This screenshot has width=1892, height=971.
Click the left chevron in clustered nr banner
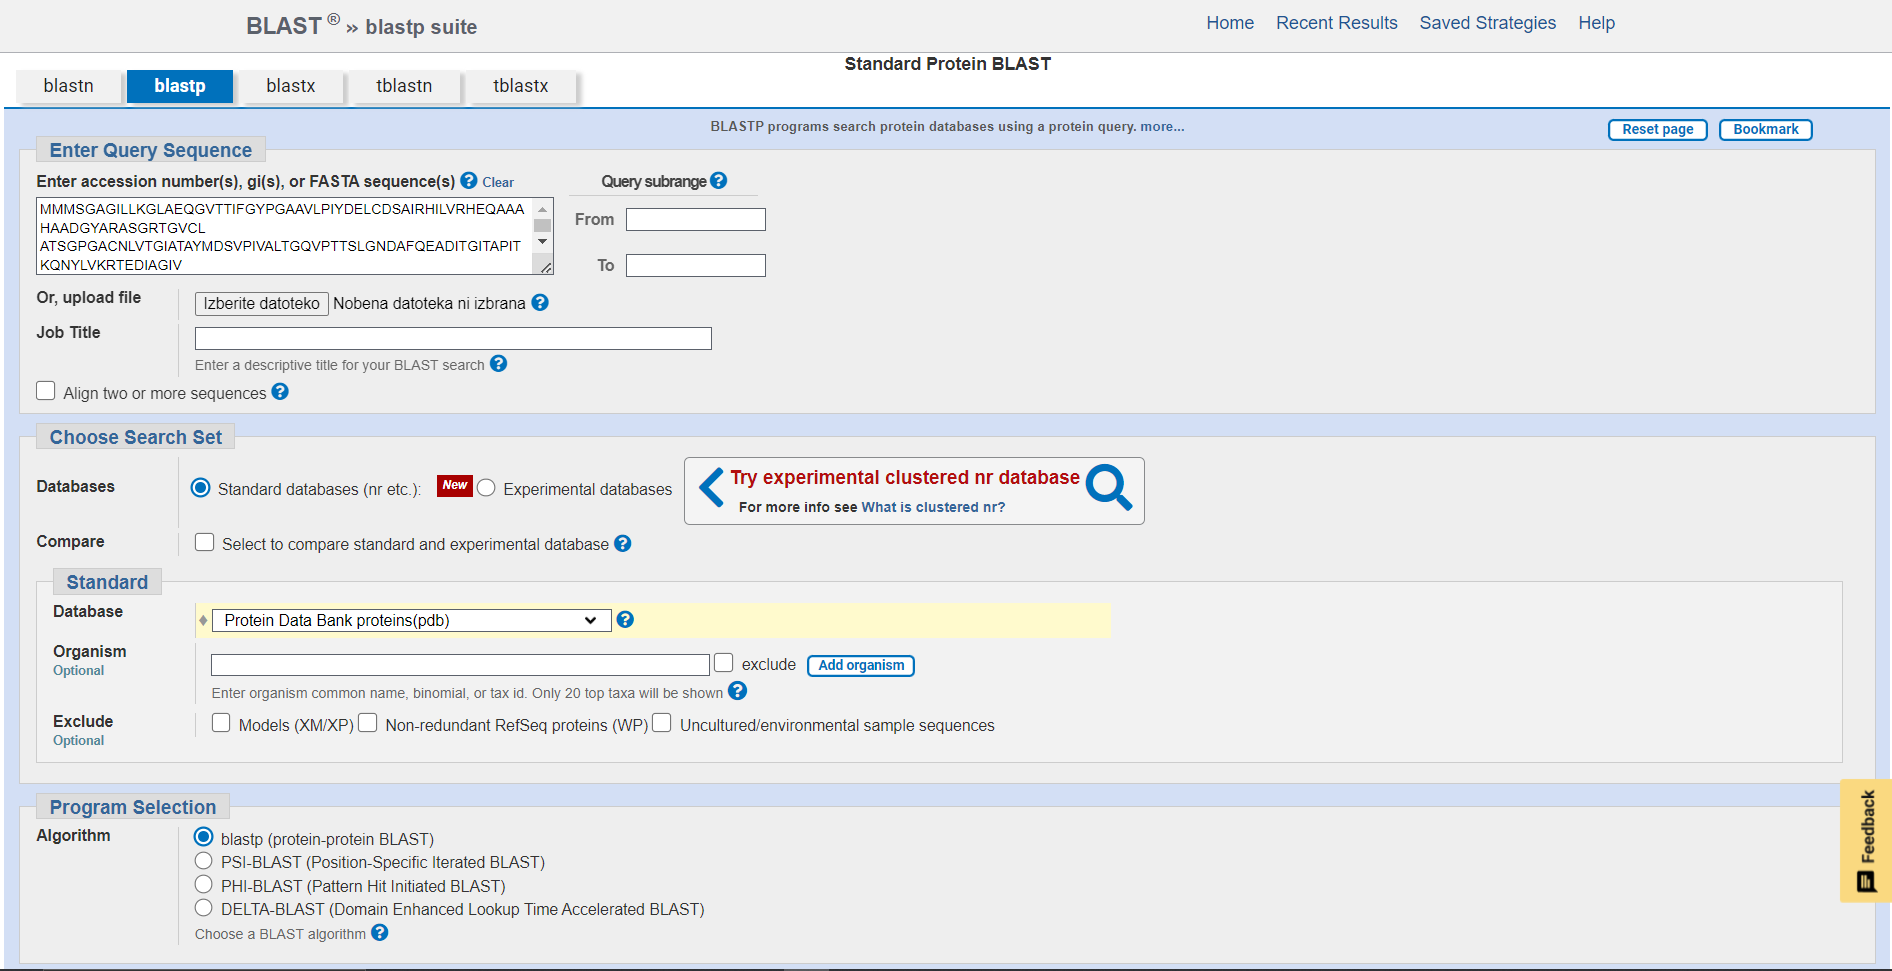click(711, 488)
